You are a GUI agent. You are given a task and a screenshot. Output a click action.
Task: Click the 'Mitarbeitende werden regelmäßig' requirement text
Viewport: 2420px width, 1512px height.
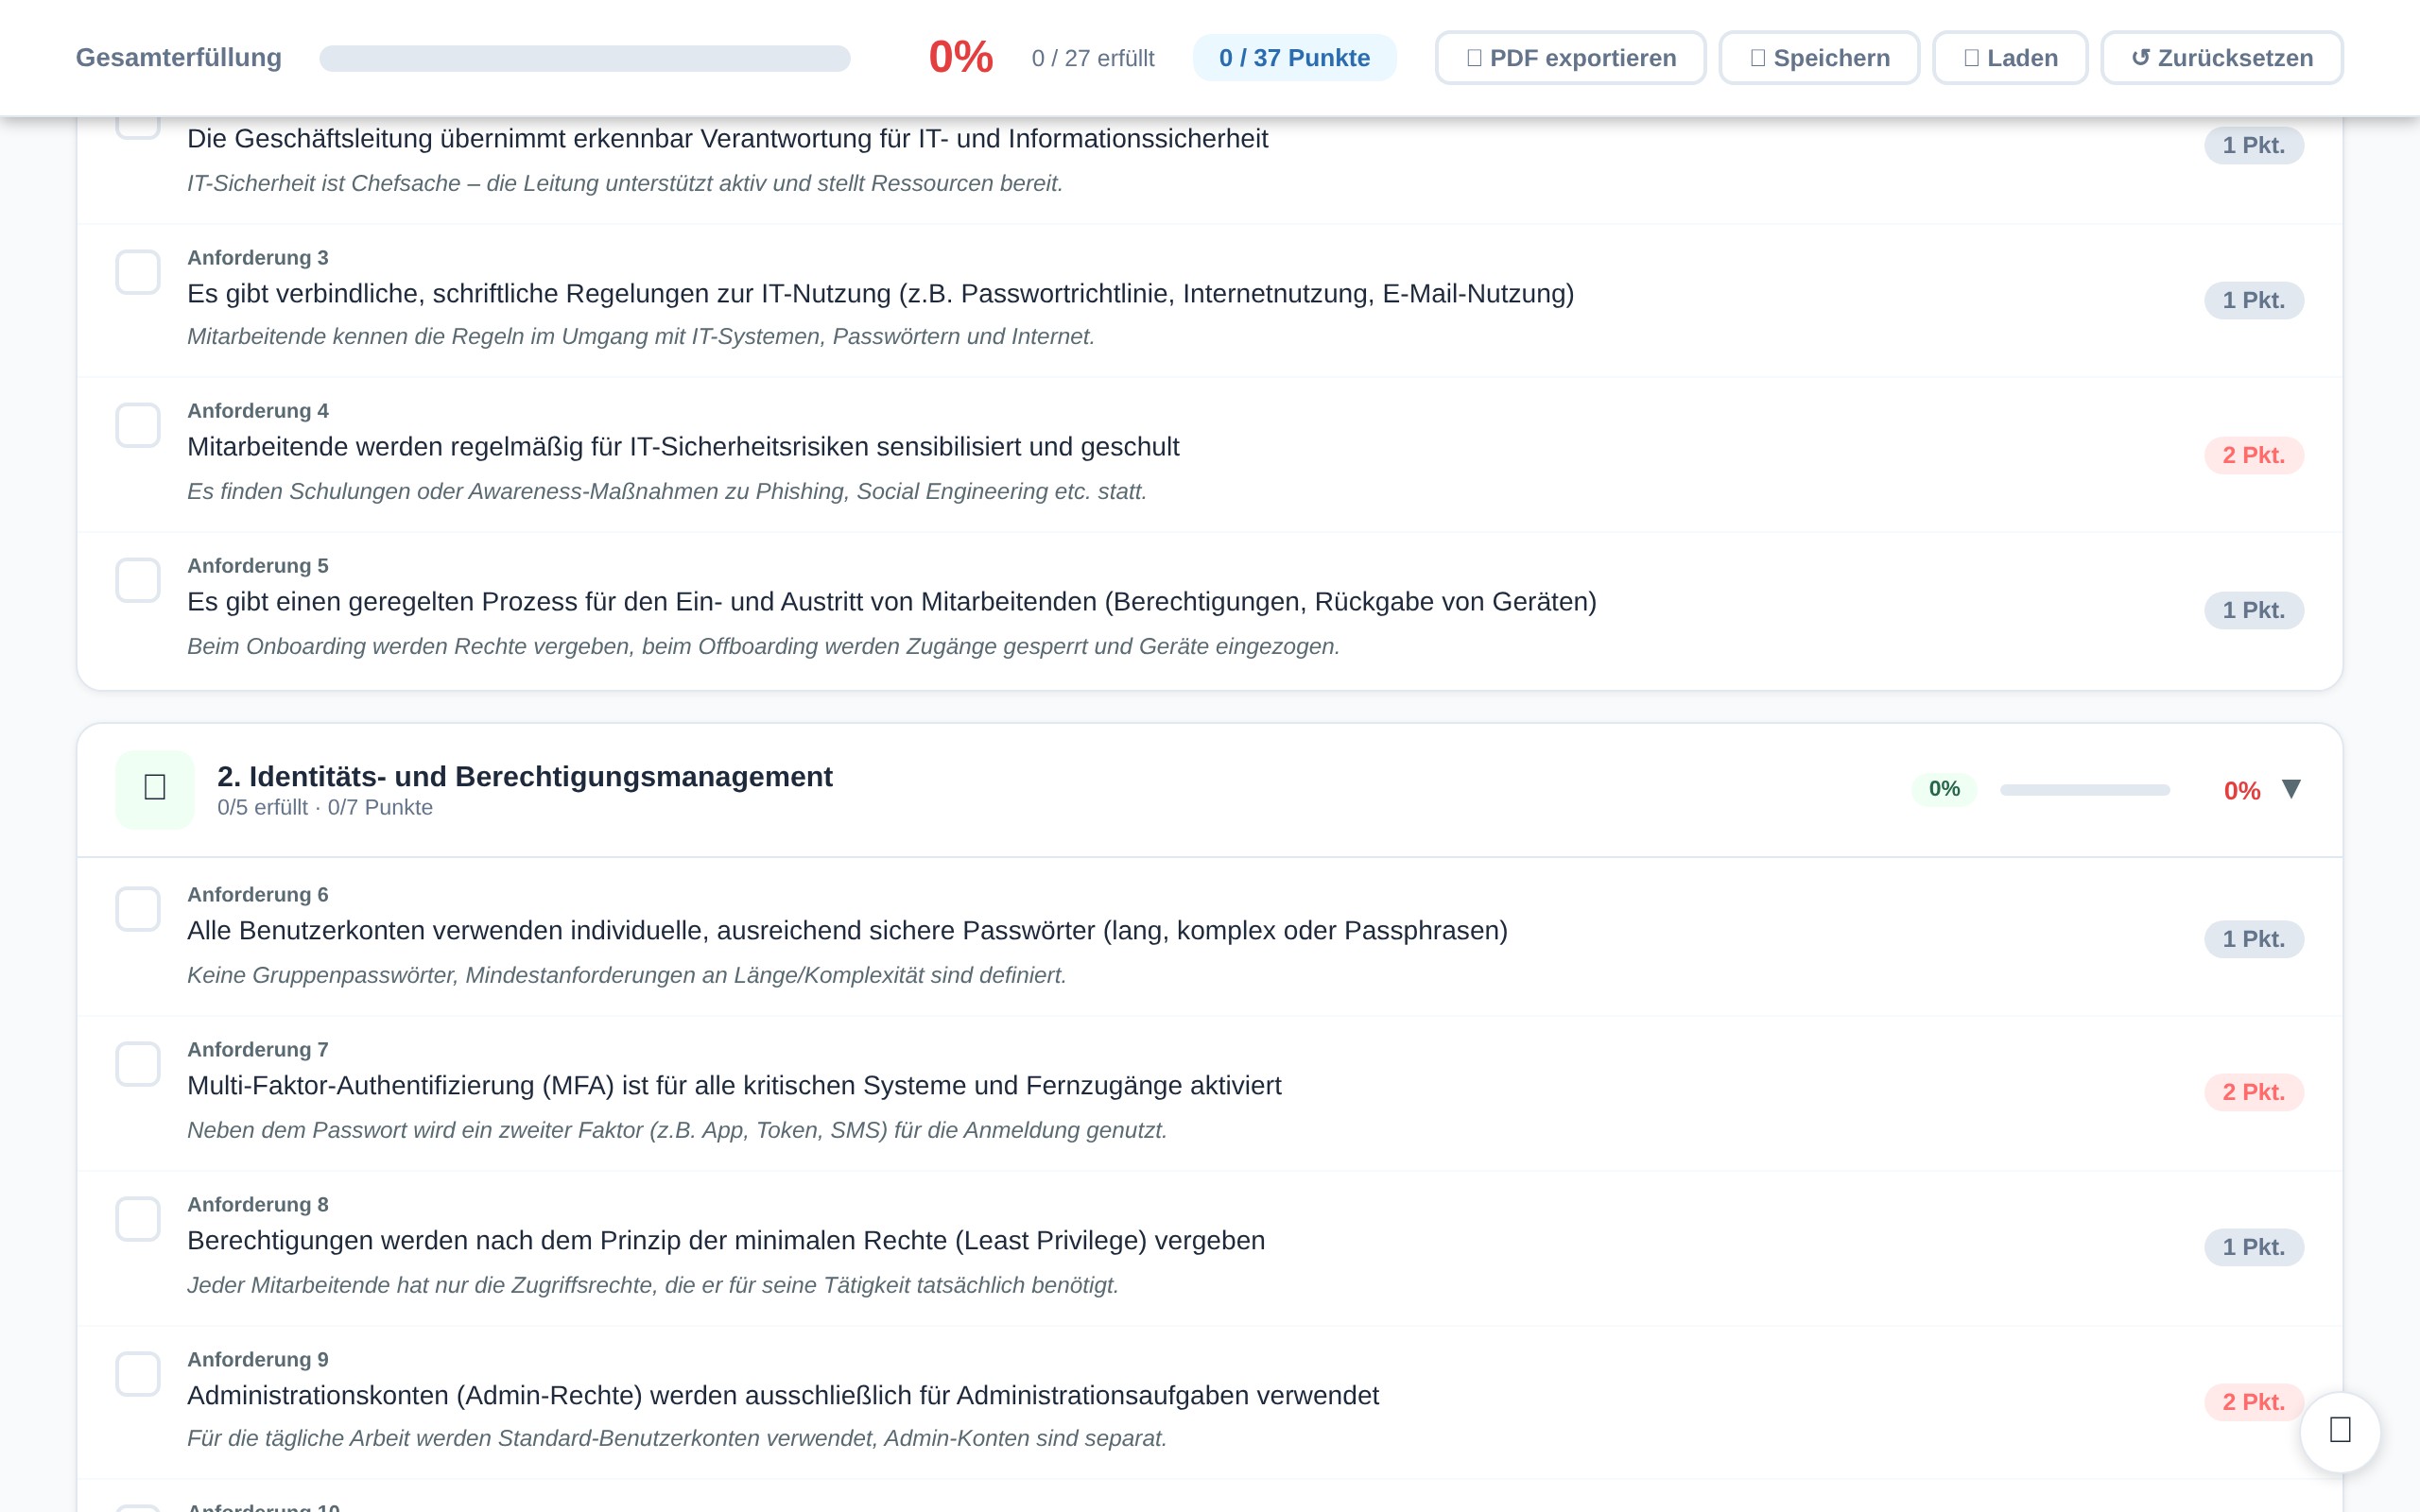tap(683, 447)
